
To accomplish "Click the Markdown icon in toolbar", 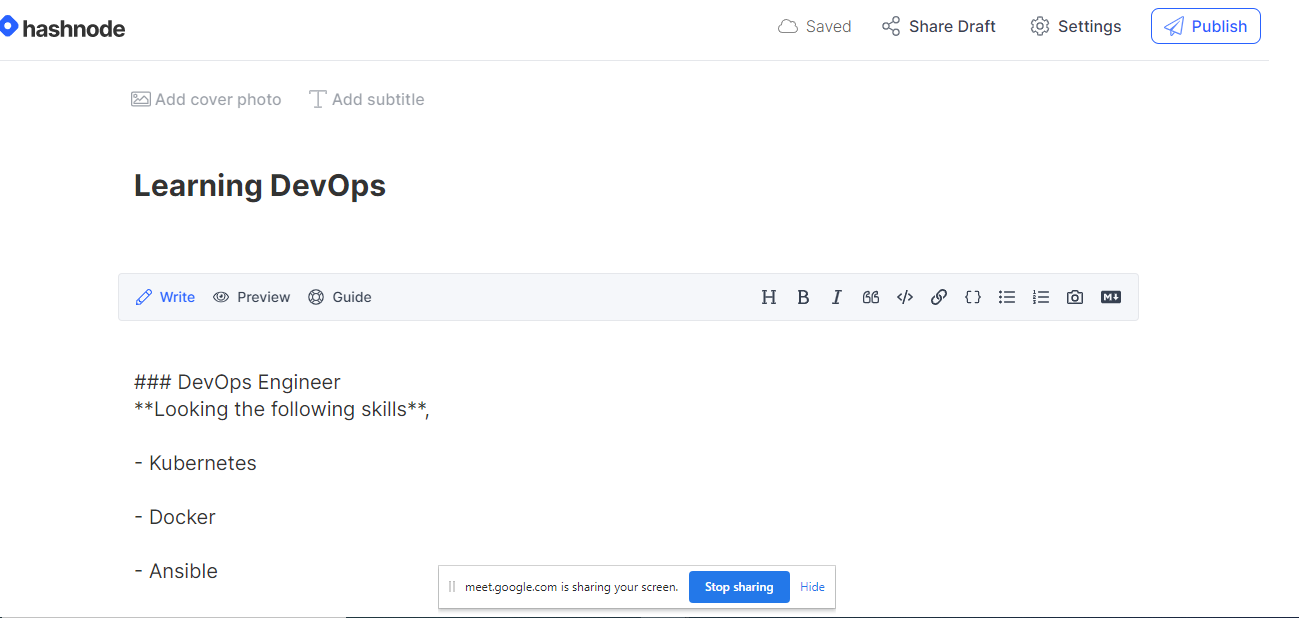I will [1111, 297].
